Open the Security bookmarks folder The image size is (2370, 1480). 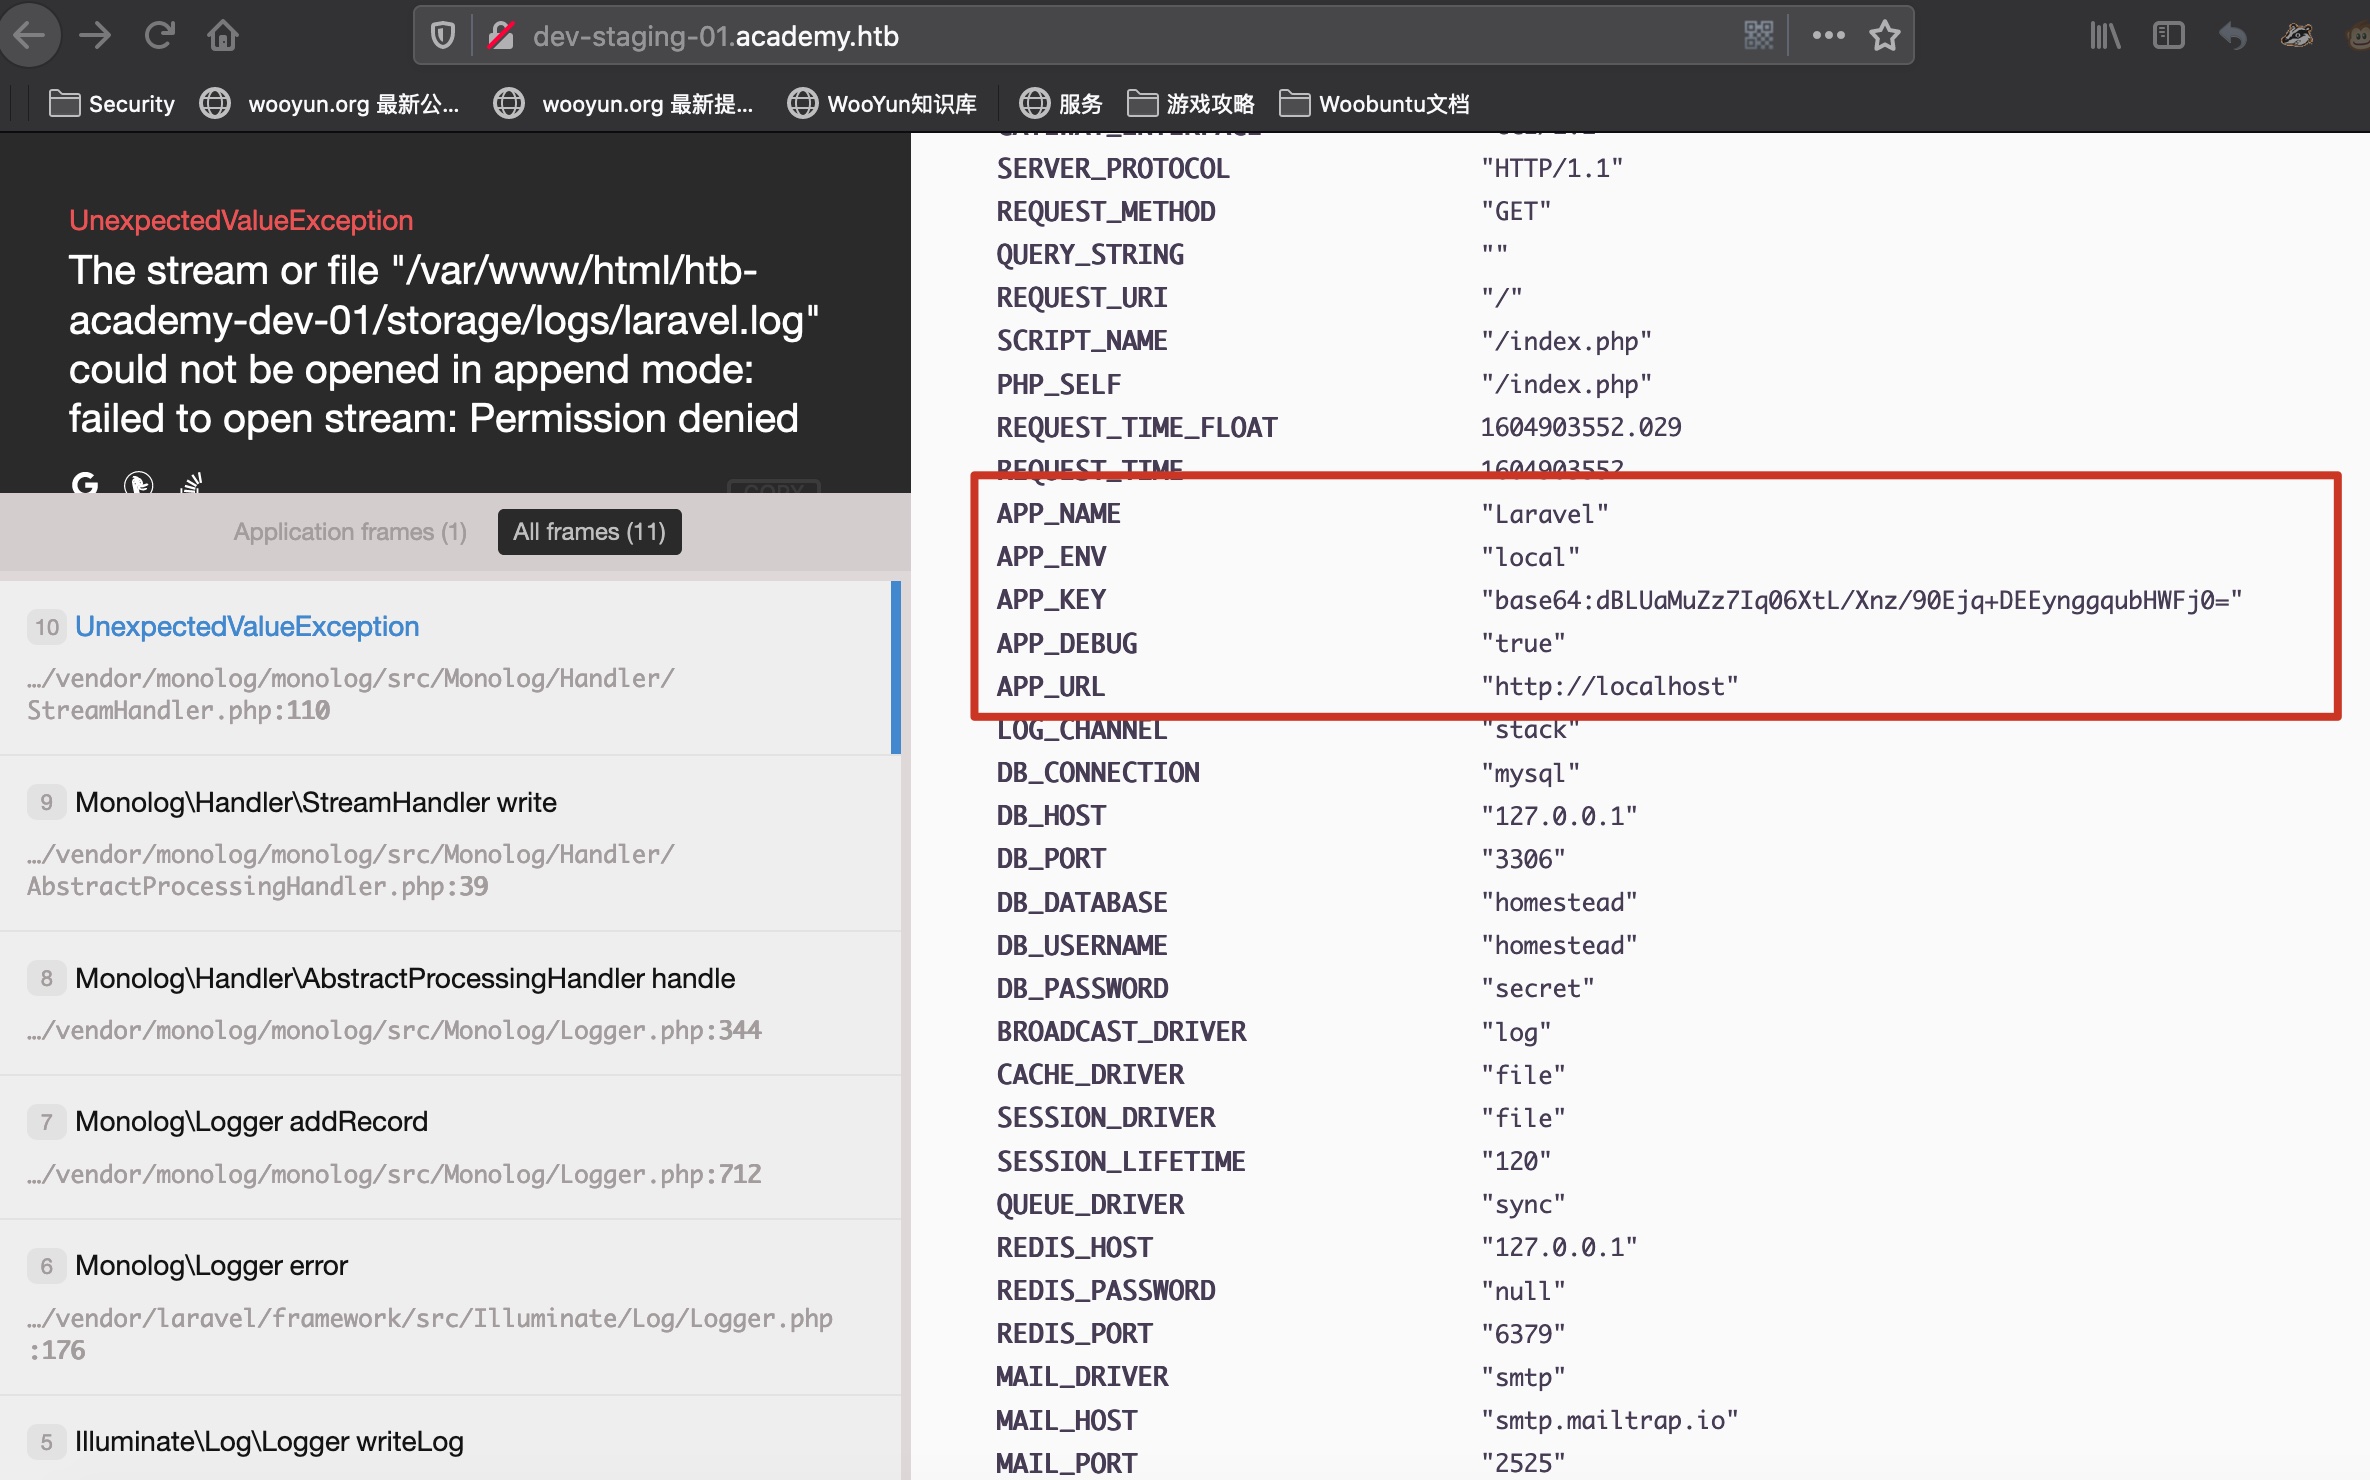click(112, 104)
